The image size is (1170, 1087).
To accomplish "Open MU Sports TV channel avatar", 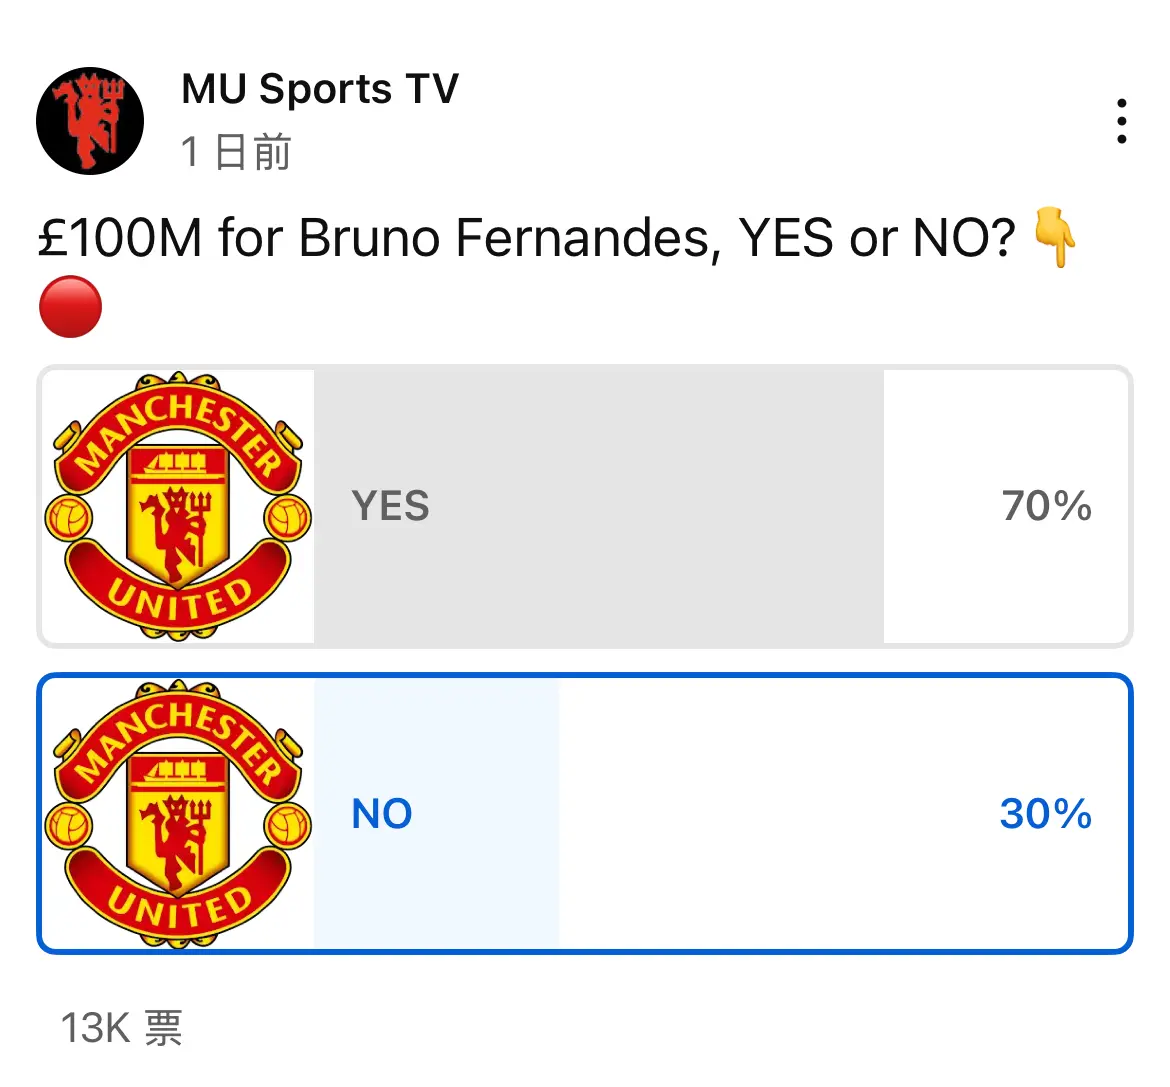I will 90,121.
